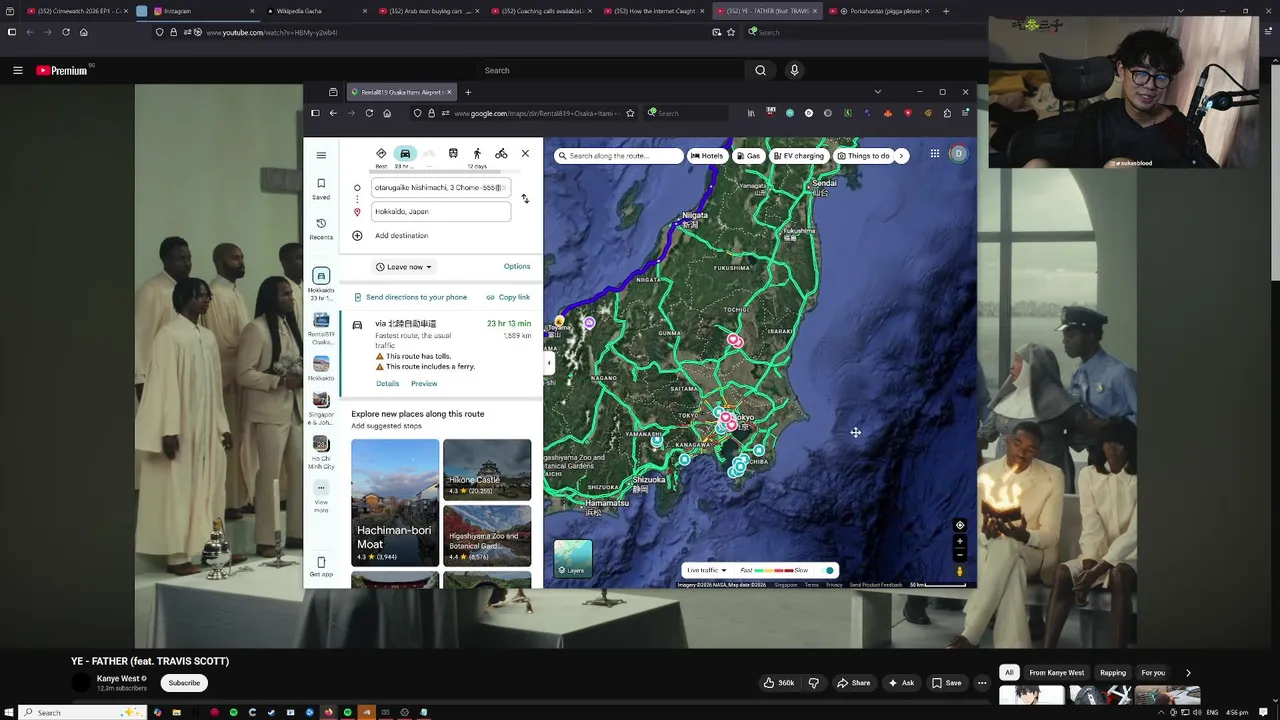Image resolution: width=1280 pixels, height=720 pixels.
Task: Open Windows Start menu
Action: [9, 712]
